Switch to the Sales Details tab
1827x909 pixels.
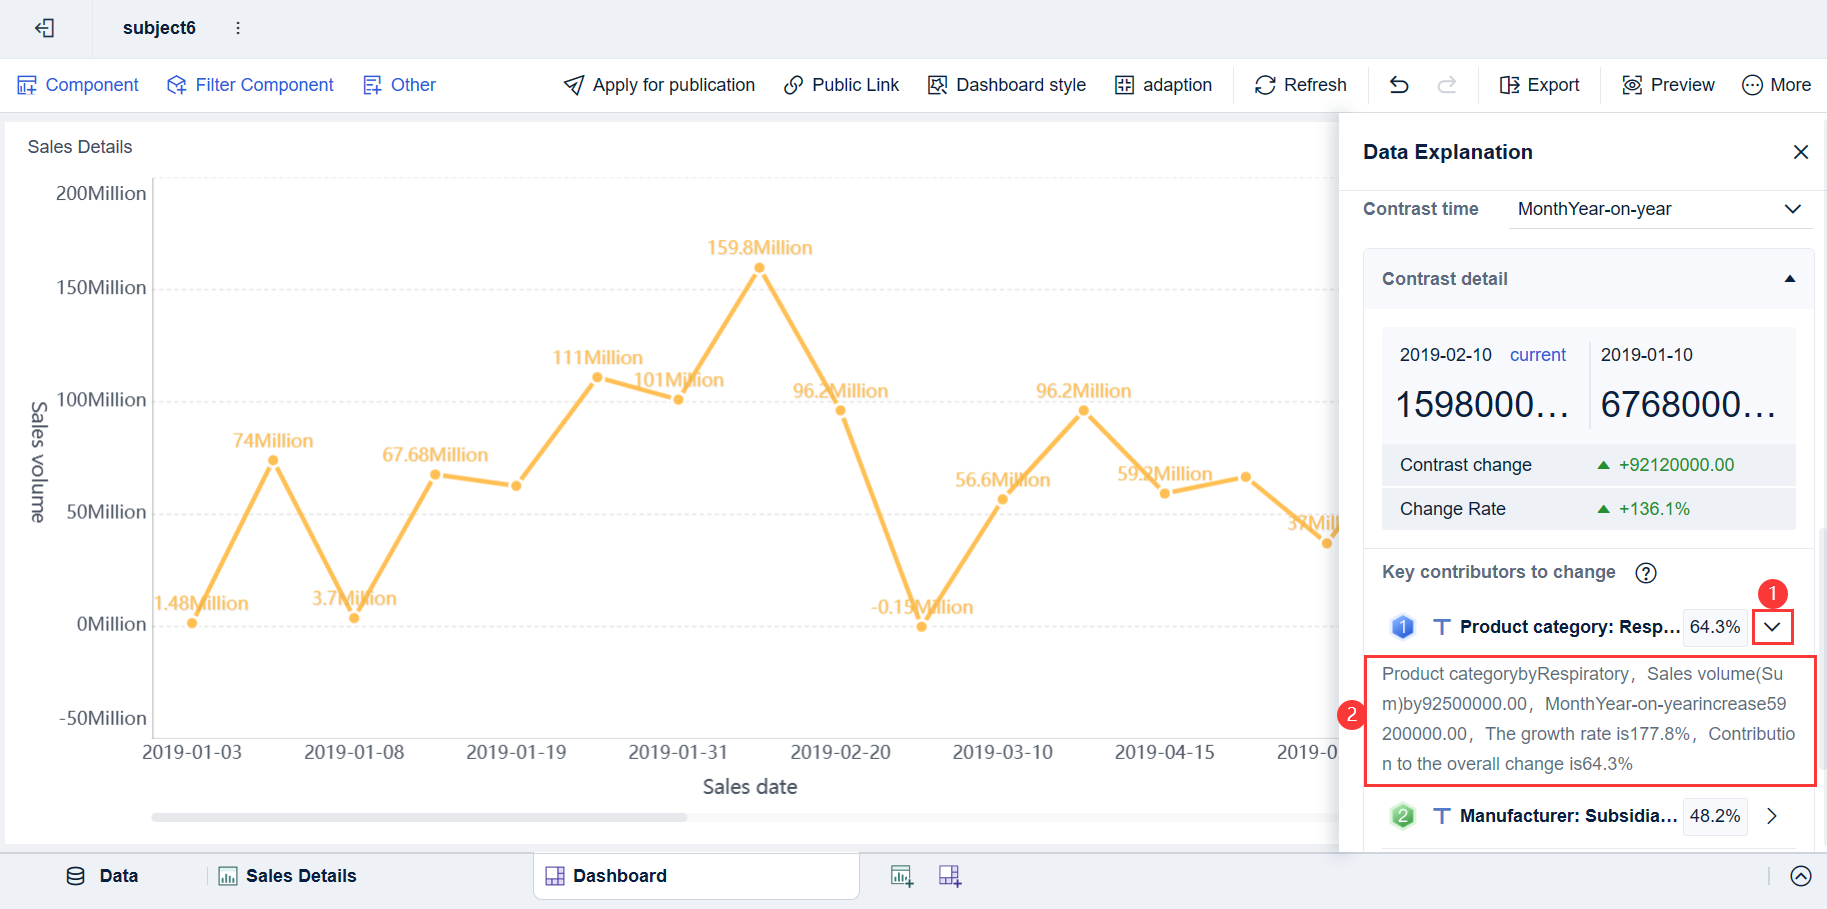tap(288, 876)
